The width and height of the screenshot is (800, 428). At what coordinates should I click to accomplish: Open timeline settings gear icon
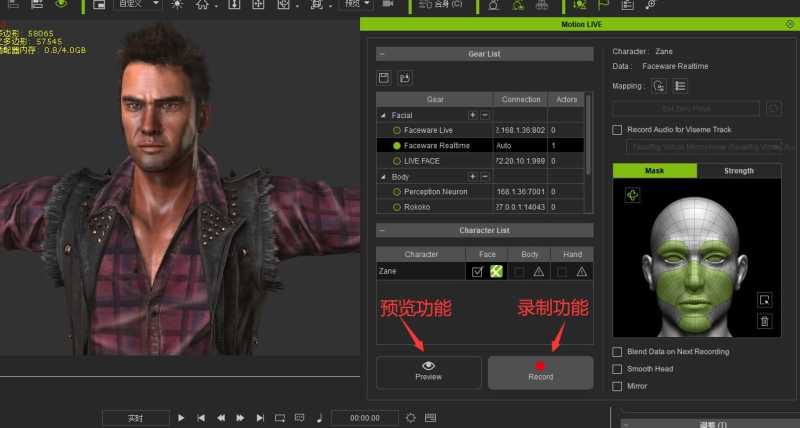411,417
